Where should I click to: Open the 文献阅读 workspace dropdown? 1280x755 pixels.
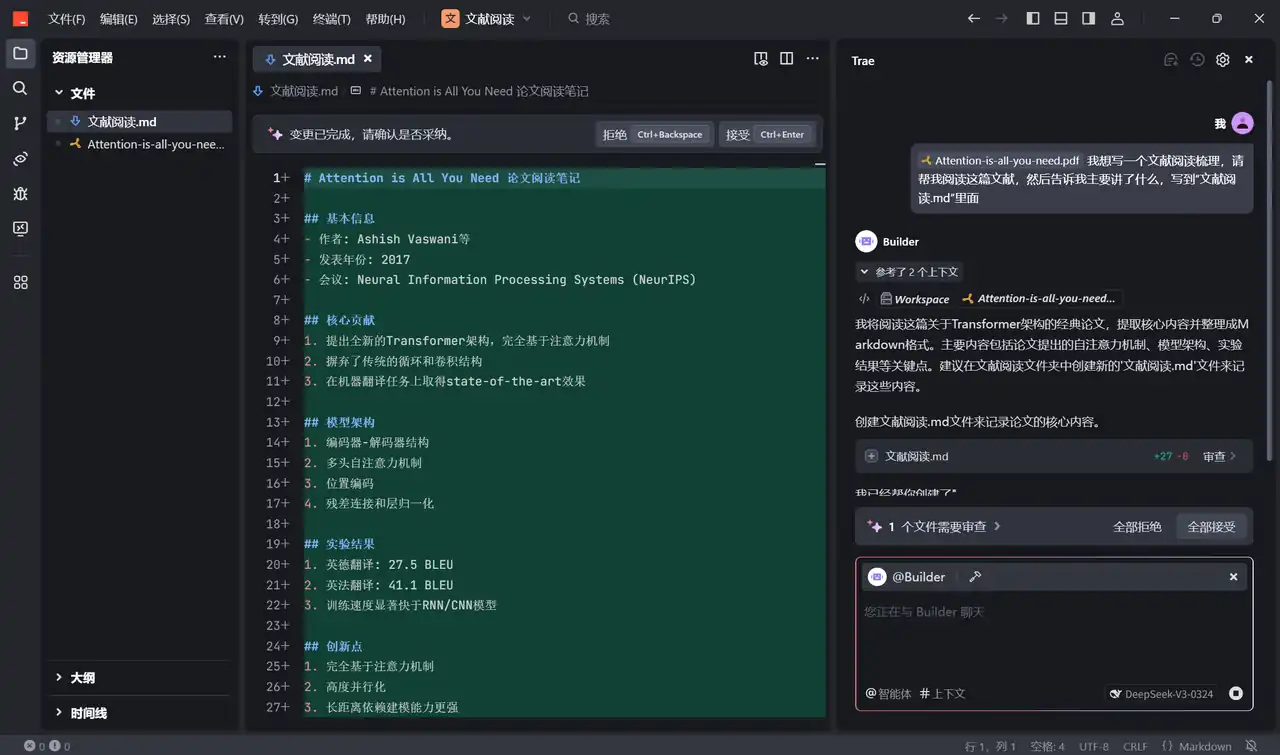coord(487,18)
